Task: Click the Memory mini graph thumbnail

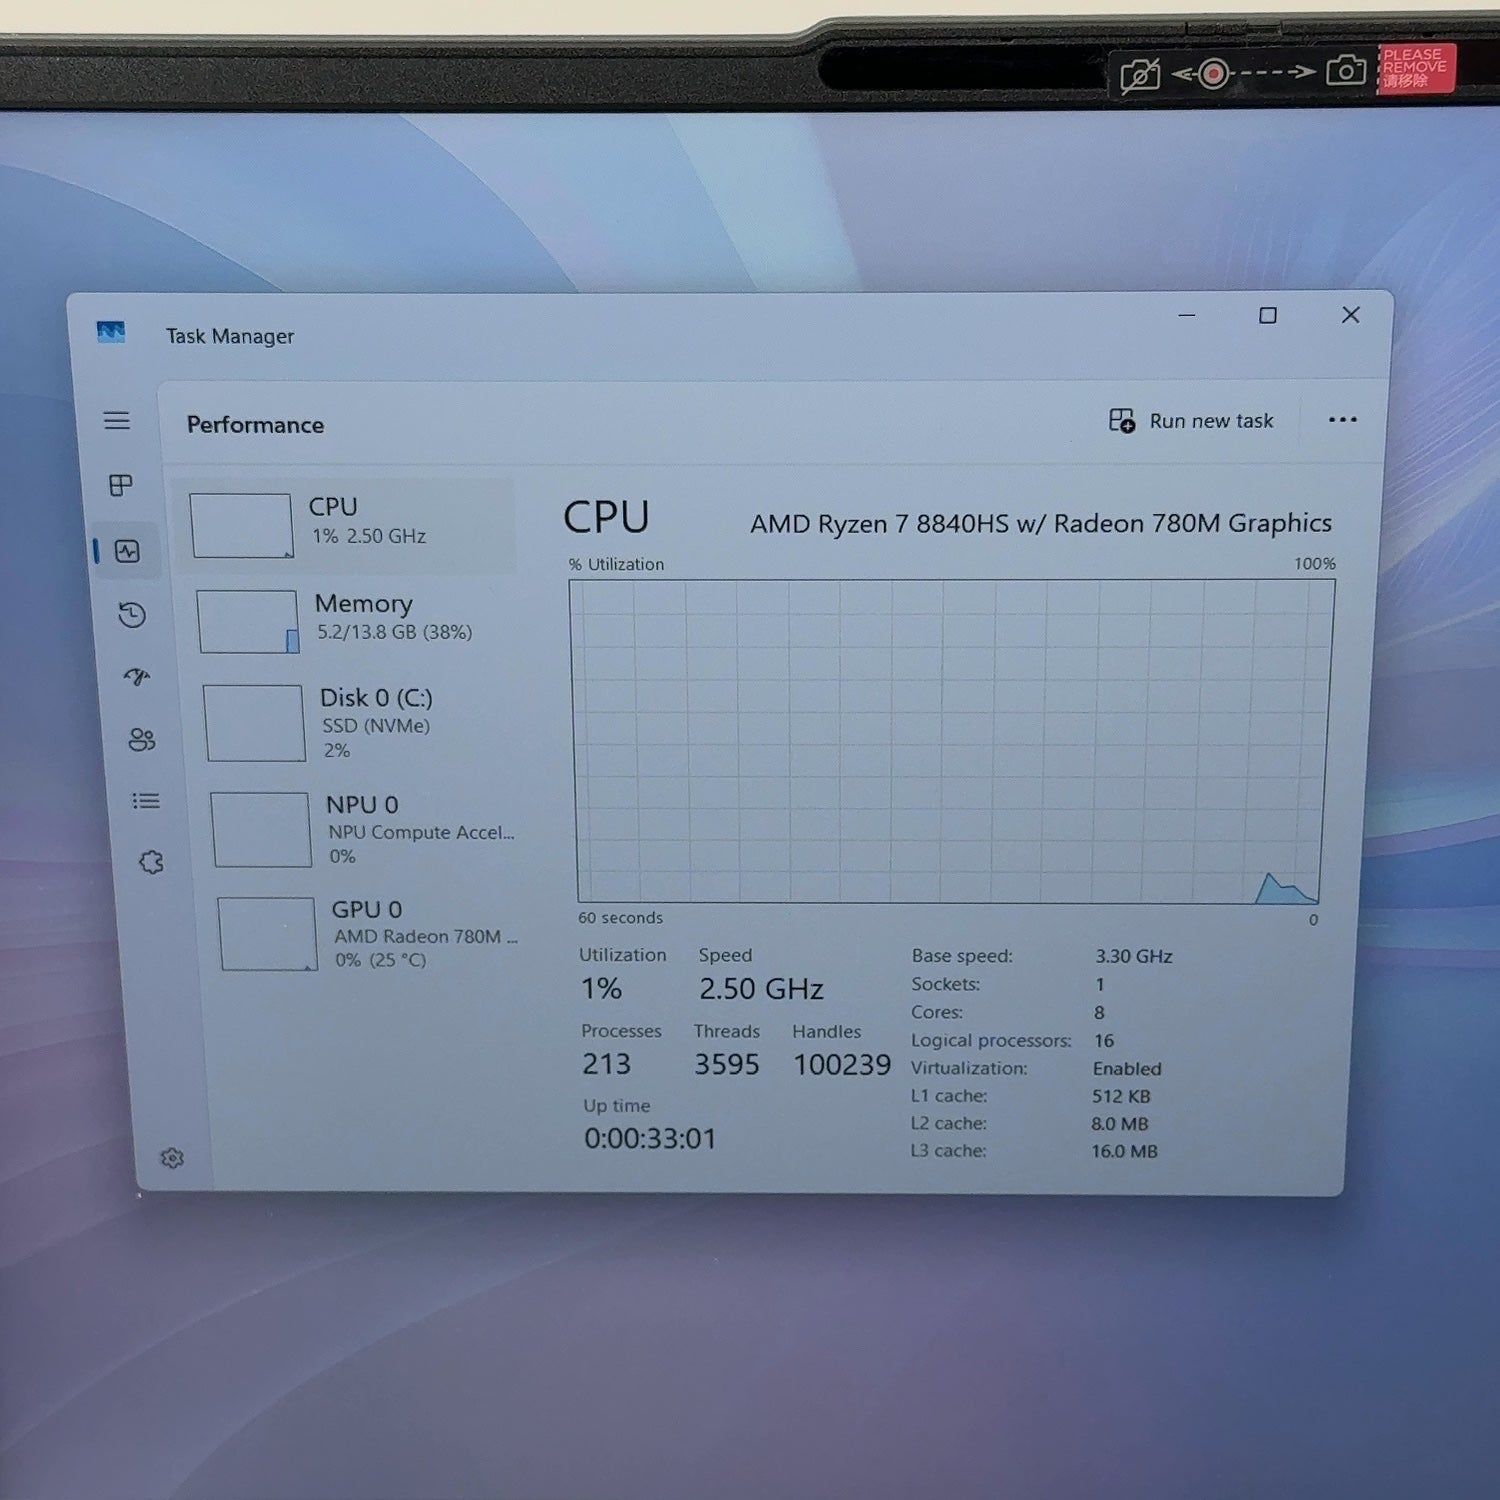Action: click(x=248, y=621)
